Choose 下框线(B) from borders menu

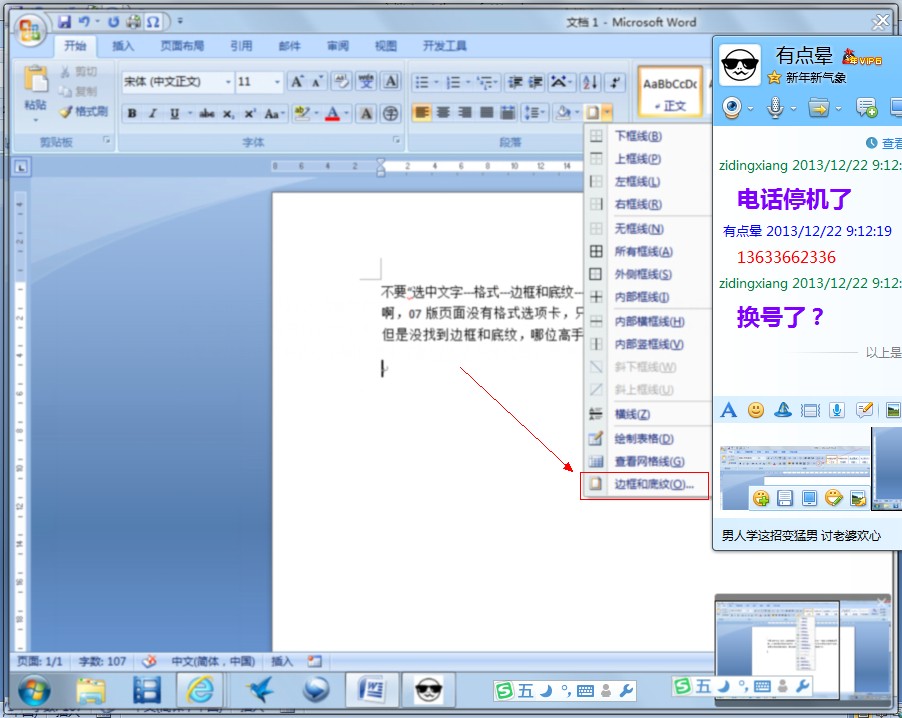(x=647, y=136)
